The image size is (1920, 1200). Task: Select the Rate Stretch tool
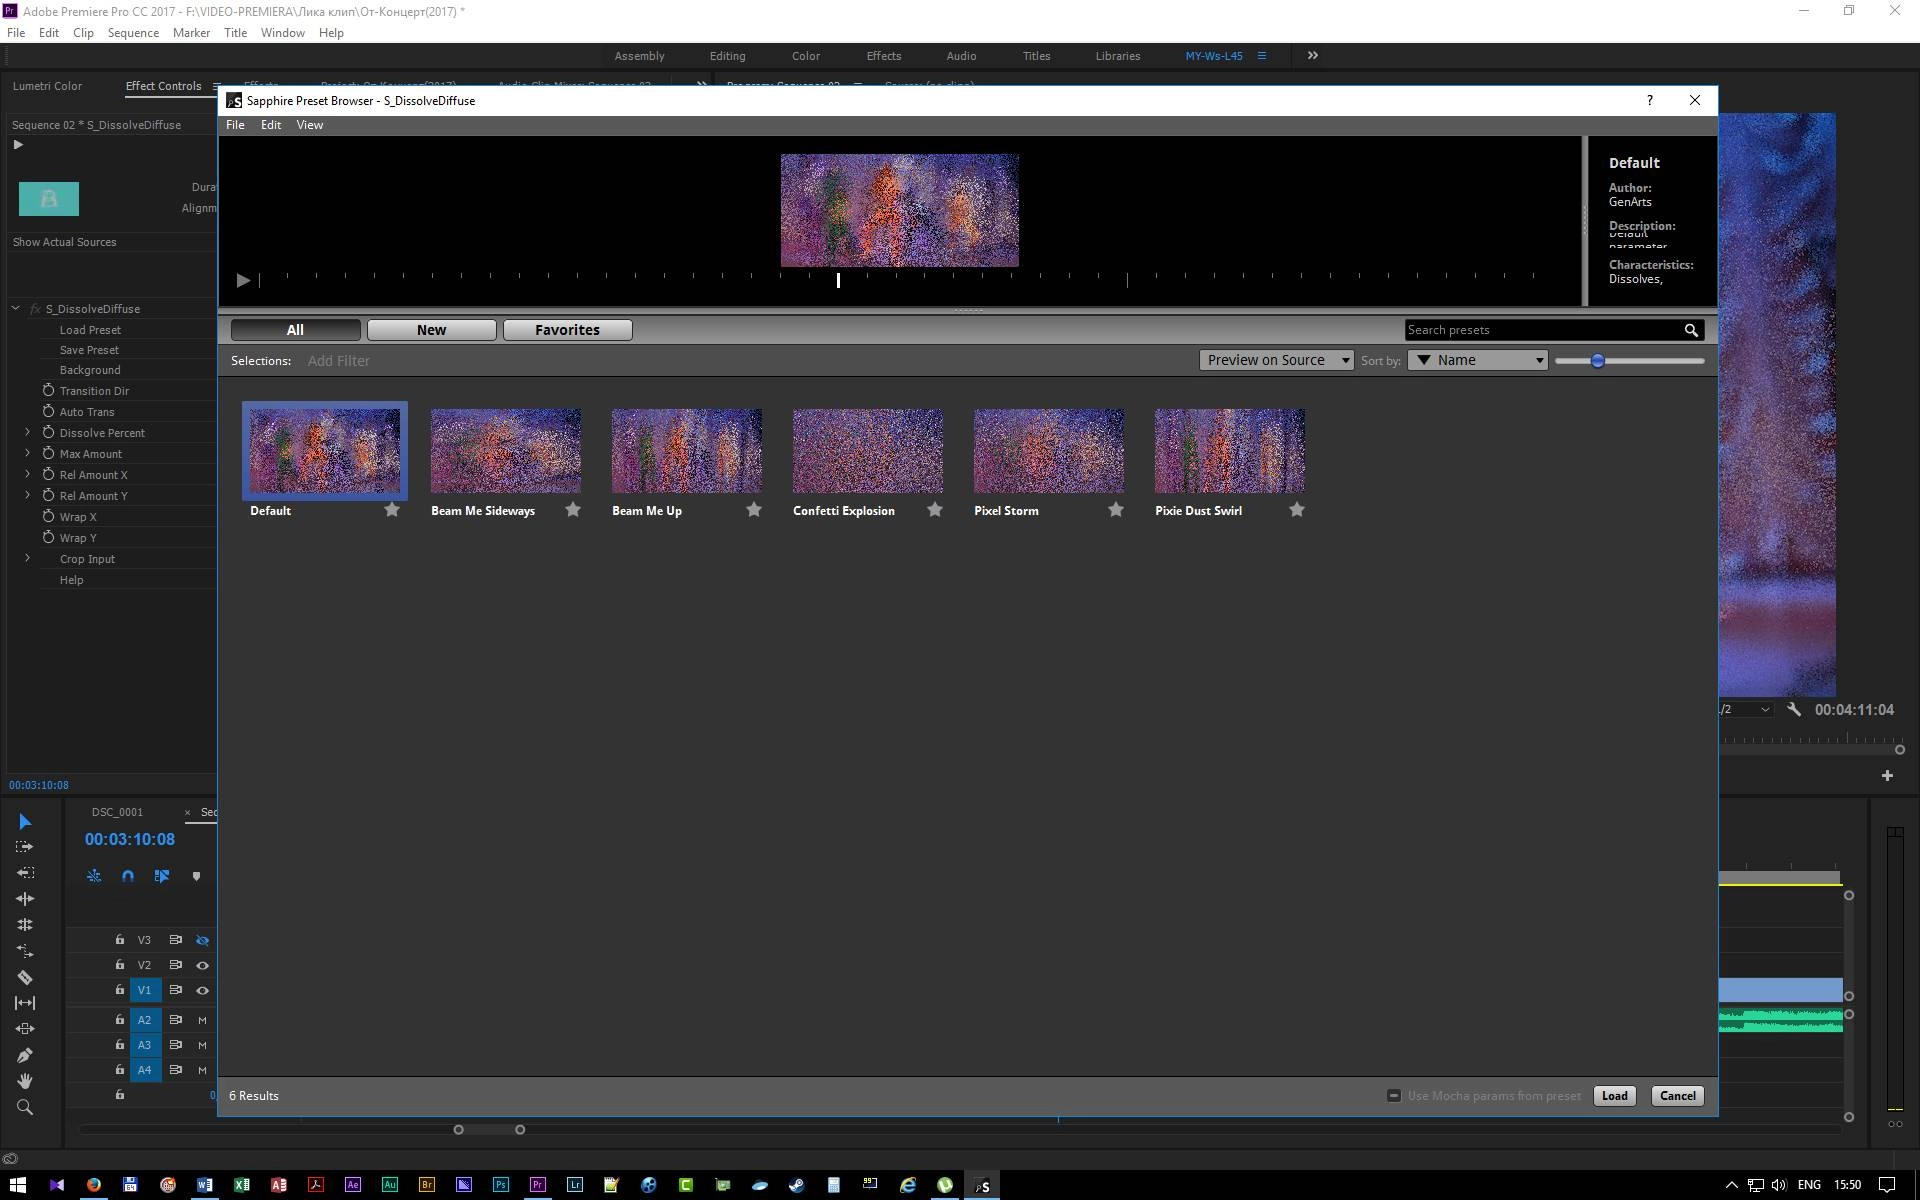pos(25,951)
